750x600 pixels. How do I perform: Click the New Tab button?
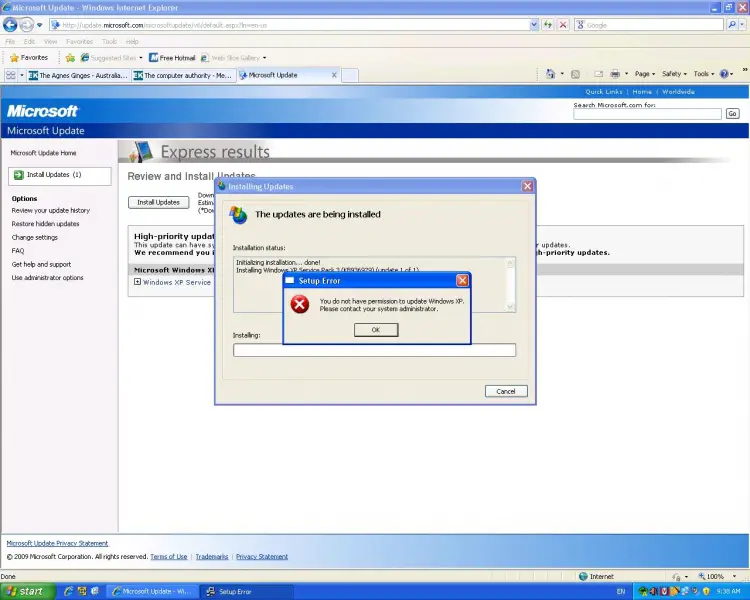click(x=350, y=75)
